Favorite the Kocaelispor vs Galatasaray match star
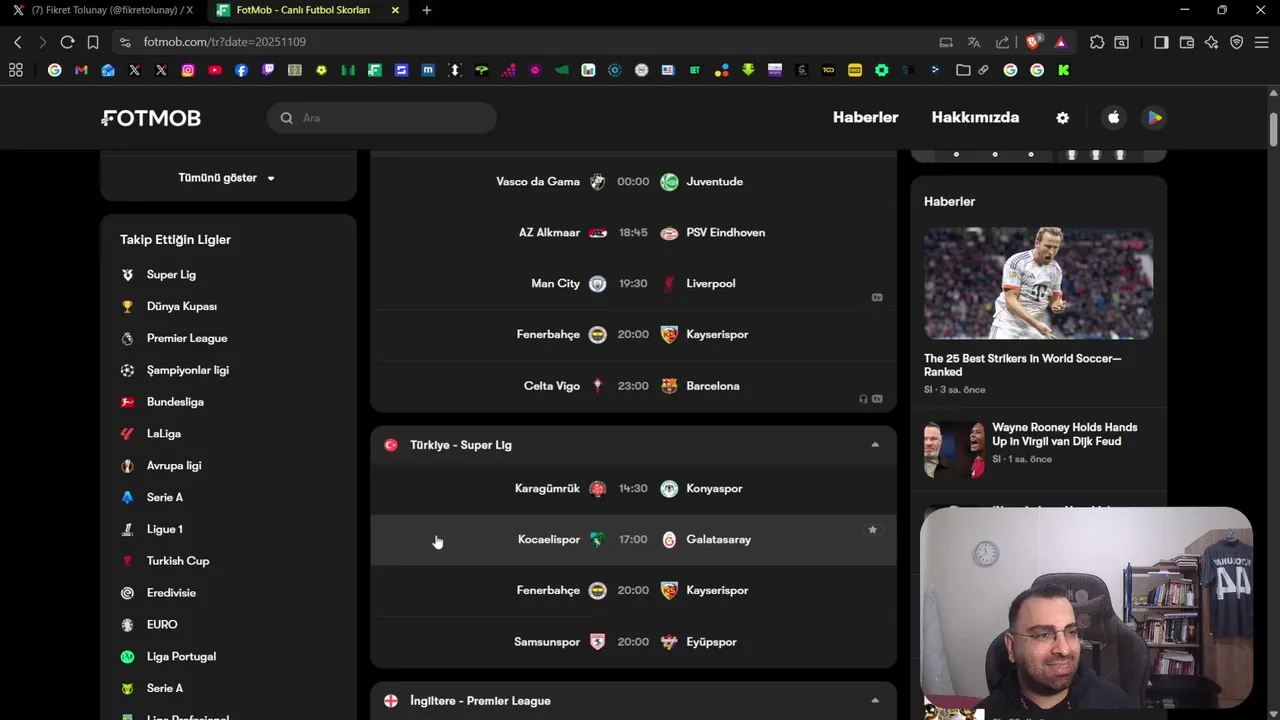The image size is (1280, 720). 872,530
